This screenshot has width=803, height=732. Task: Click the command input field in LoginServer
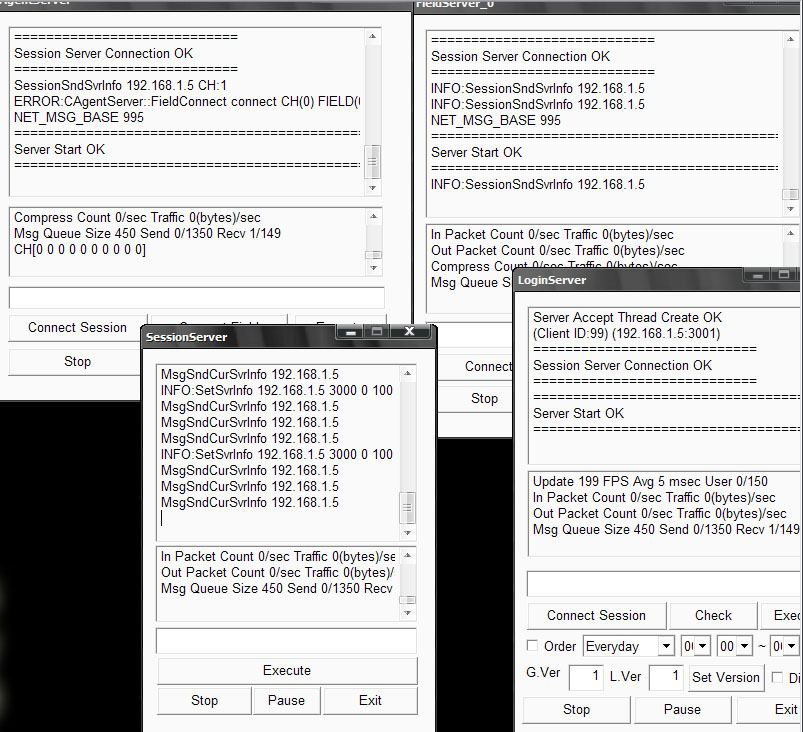point(665,583)
